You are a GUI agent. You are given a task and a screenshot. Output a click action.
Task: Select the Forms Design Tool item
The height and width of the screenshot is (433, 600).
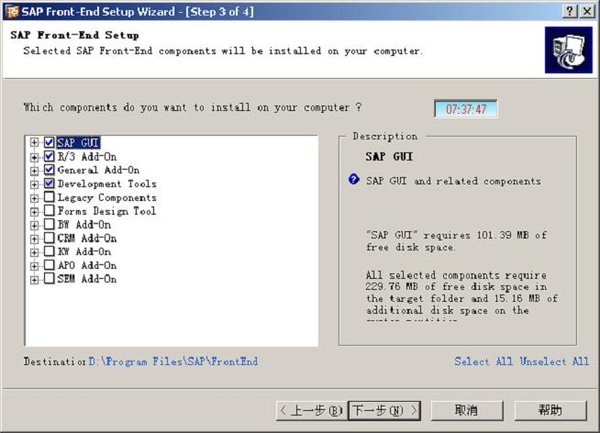coord(106,212)
